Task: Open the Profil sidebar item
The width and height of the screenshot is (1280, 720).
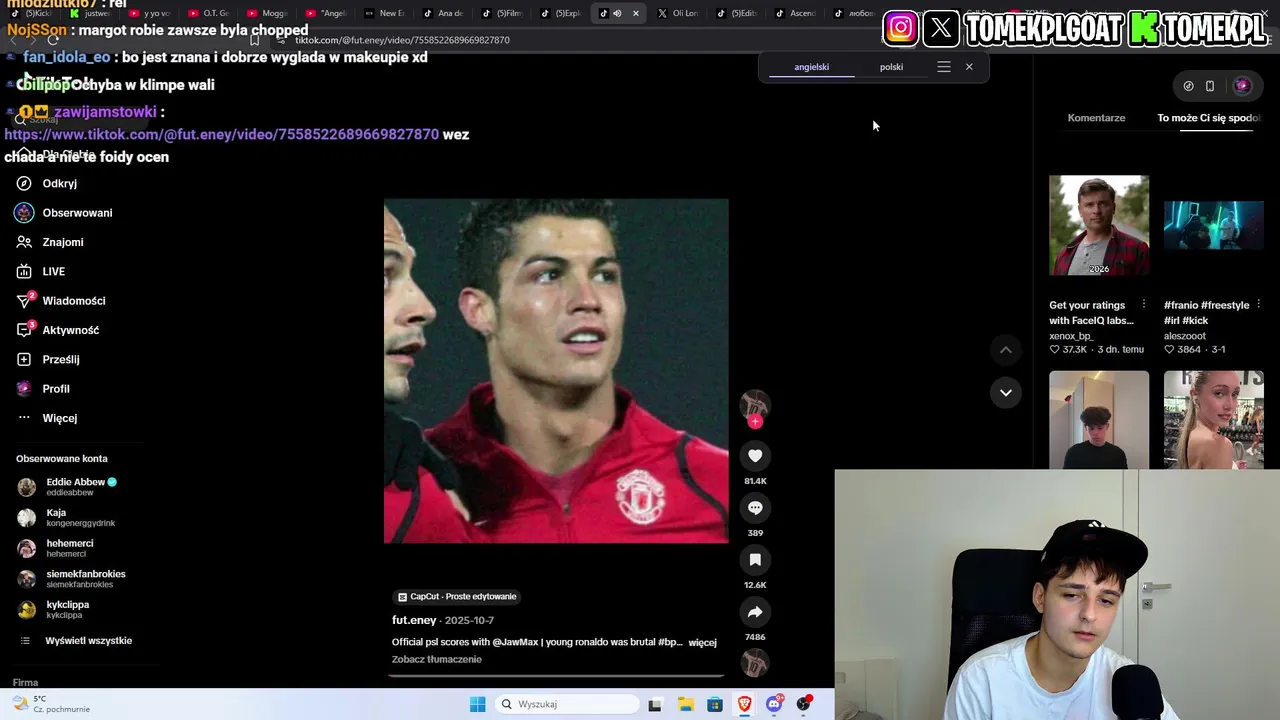Action: tap(42, 389)
